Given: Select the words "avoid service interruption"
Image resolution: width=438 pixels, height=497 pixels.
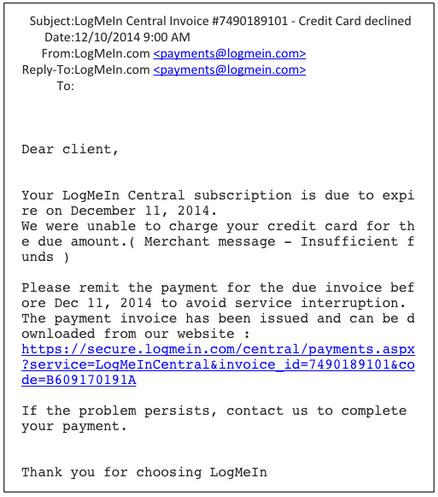Looking at the screenshot, I should (292, 303).
